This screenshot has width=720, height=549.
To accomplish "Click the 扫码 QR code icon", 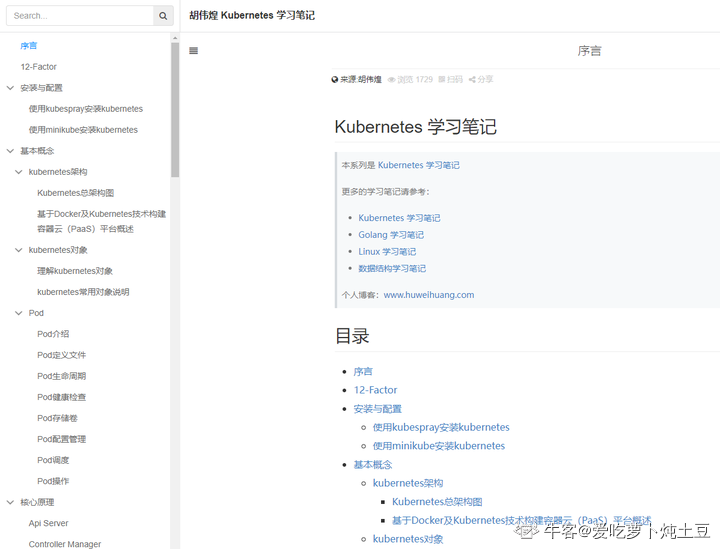I will 442,79.
